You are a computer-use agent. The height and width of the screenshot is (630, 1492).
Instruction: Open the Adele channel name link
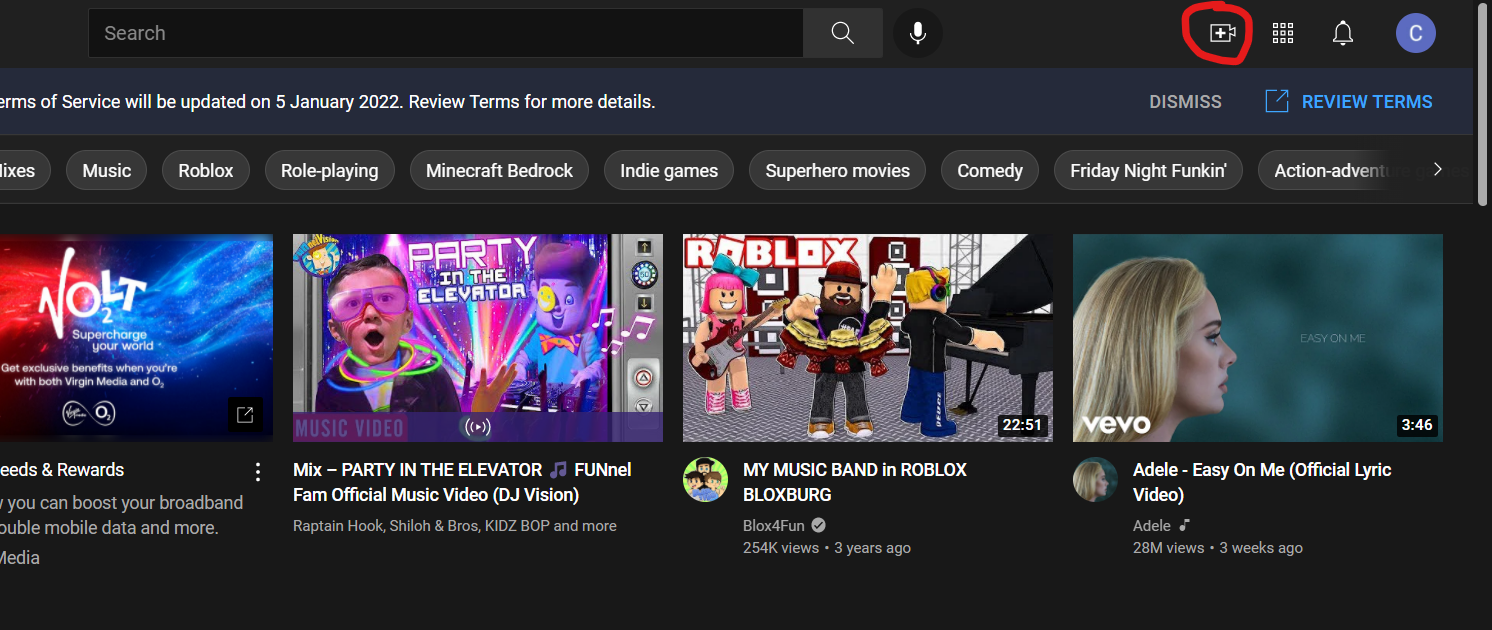[x=1152, y=525]
